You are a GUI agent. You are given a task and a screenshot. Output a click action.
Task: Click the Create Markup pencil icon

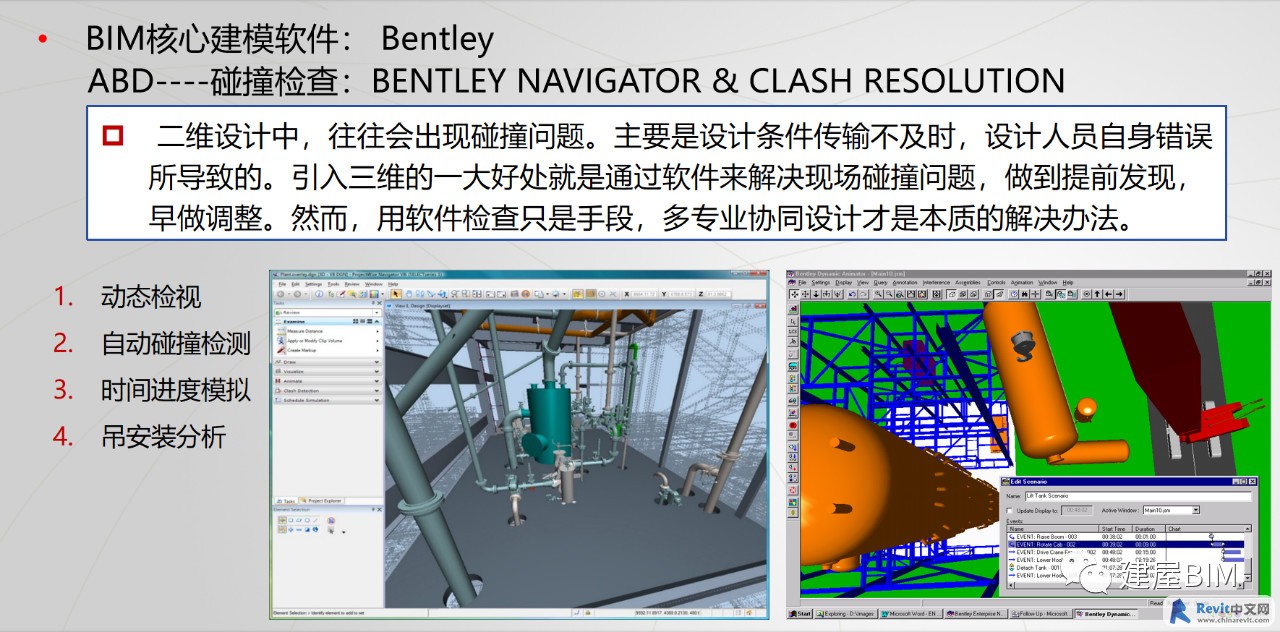(x=281, y=350)
